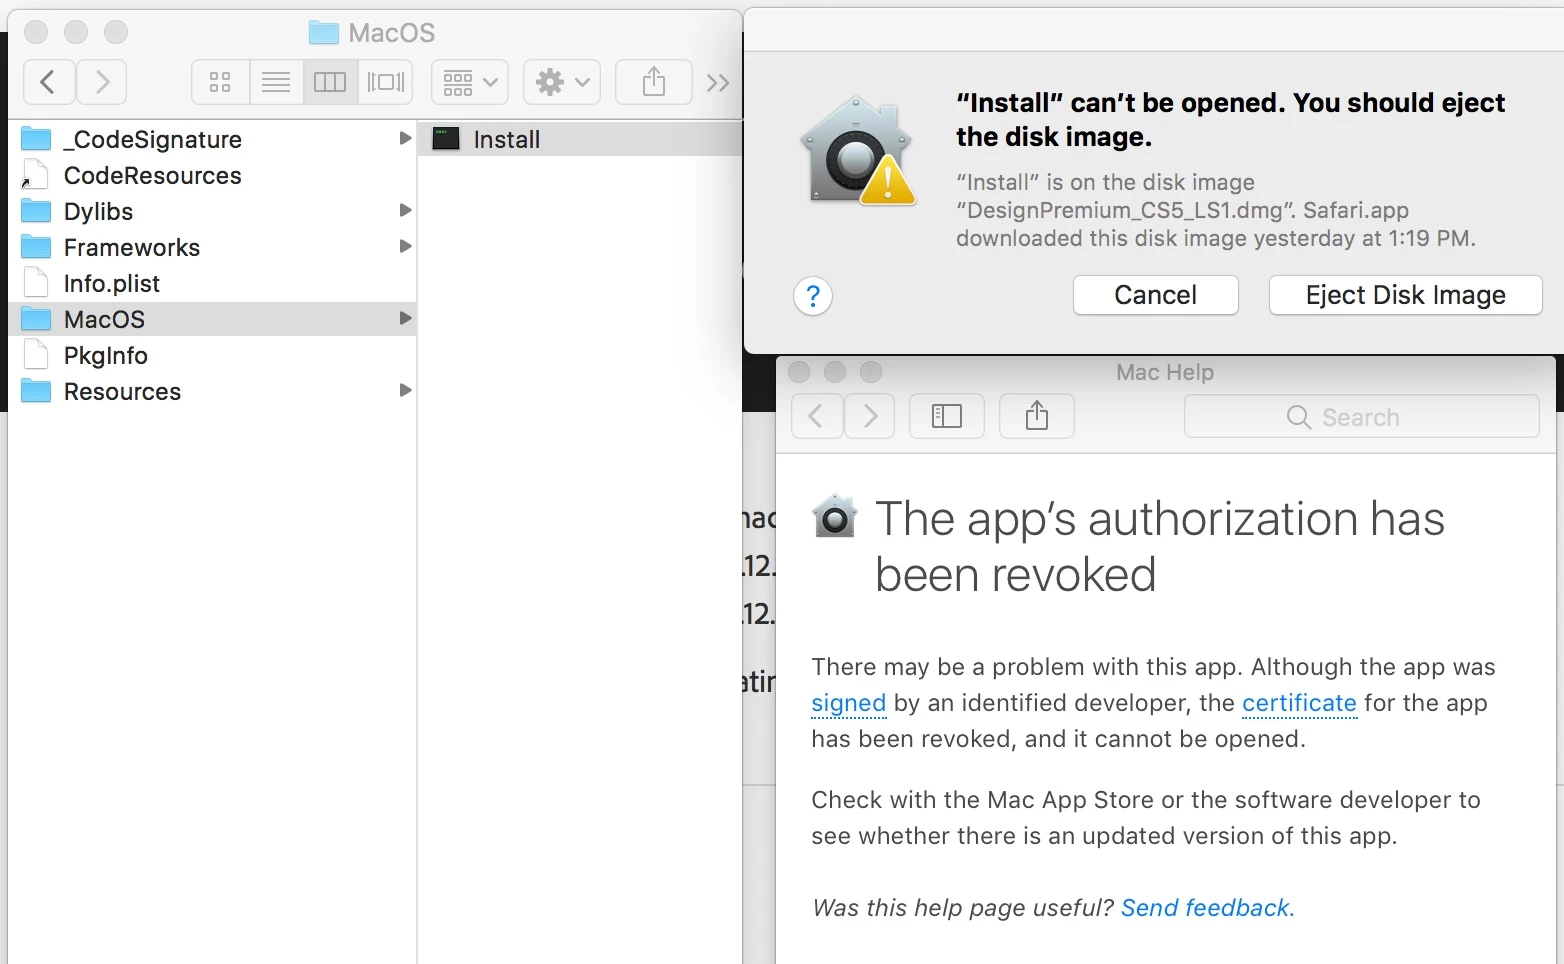Expand Frameworks folder arrow
This screenshot has height=964, width=1564.
(405, 246)
